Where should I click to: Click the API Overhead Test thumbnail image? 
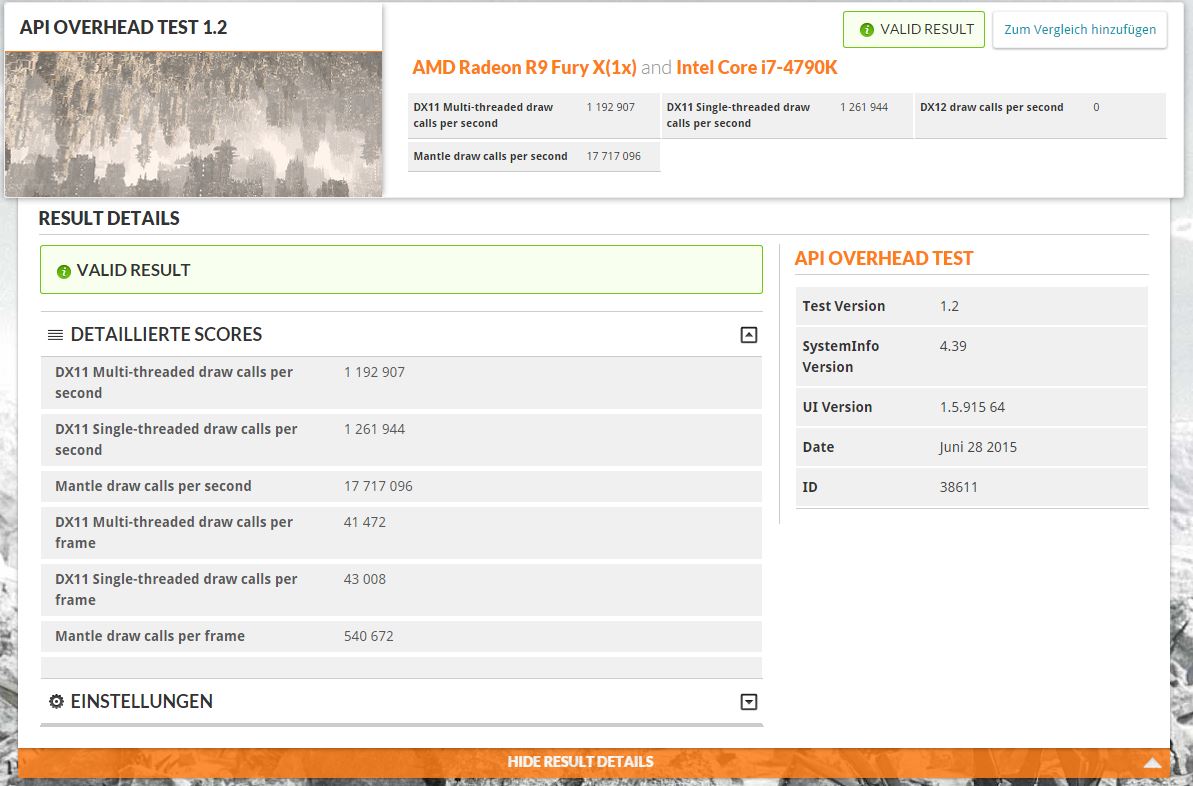[193, 124]
